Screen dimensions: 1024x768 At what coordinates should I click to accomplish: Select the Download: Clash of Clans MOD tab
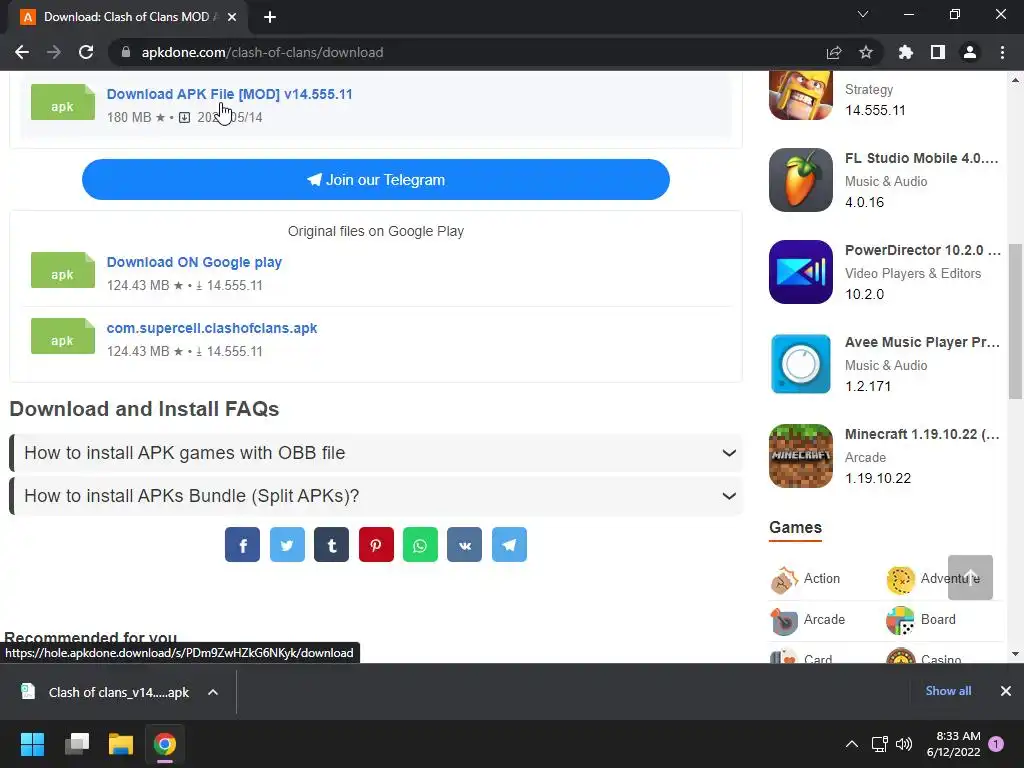coord(127,17)
